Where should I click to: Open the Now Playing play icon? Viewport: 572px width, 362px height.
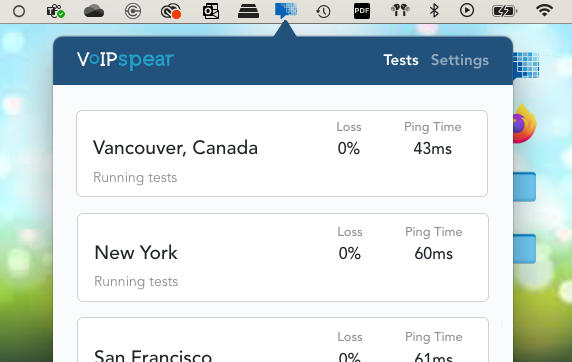pyautogui.click(x=467, y=11)
